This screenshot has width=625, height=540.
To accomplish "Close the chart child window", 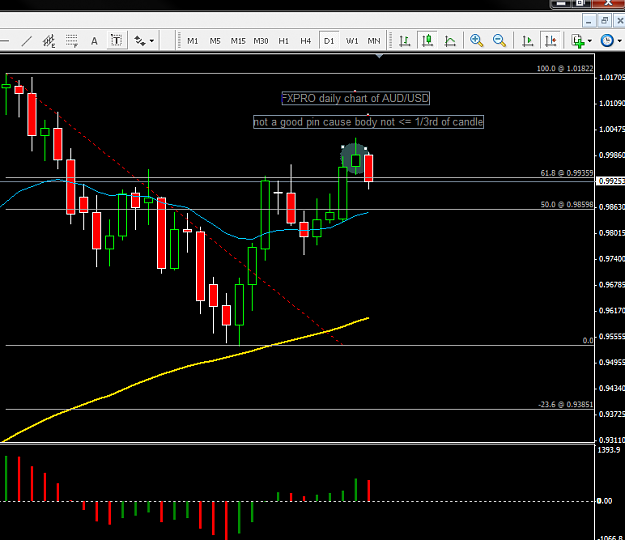I will tap(619, 20).
